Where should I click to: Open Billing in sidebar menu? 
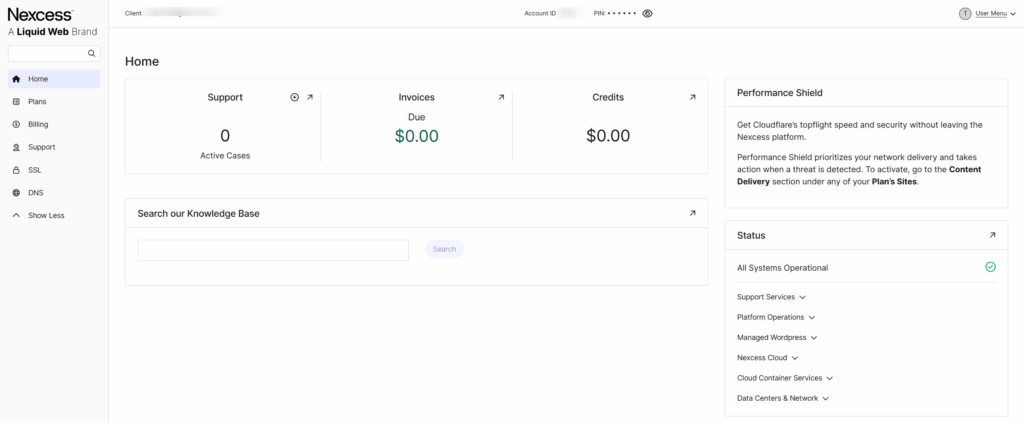tap(38, 124)
